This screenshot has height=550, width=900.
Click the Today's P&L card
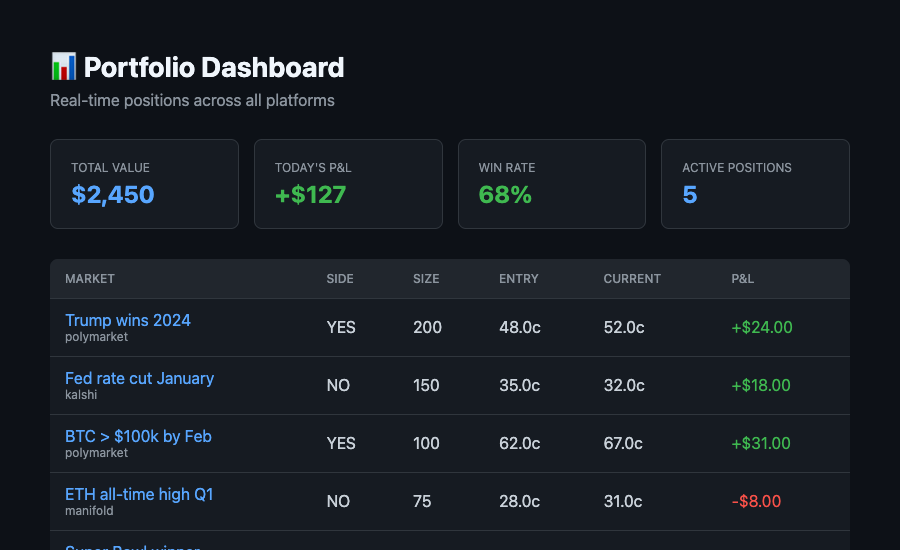(348, 184)
